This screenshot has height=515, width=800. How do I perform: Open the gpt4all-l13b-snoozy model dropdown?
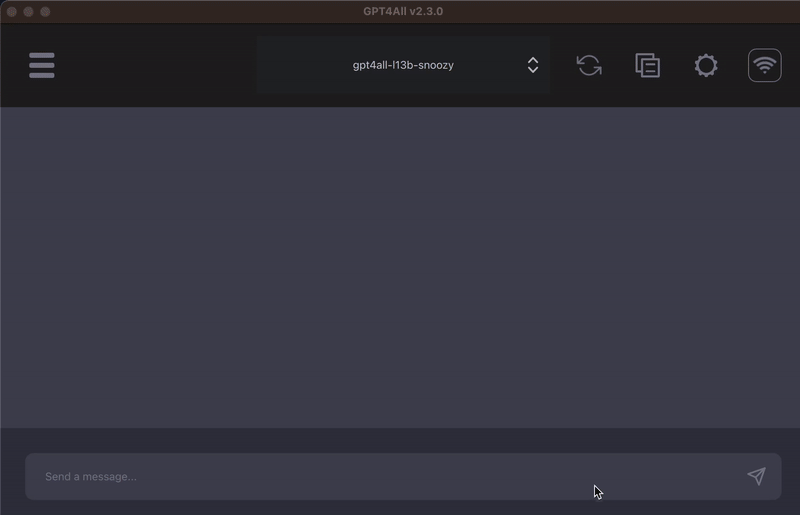(403, 65)
